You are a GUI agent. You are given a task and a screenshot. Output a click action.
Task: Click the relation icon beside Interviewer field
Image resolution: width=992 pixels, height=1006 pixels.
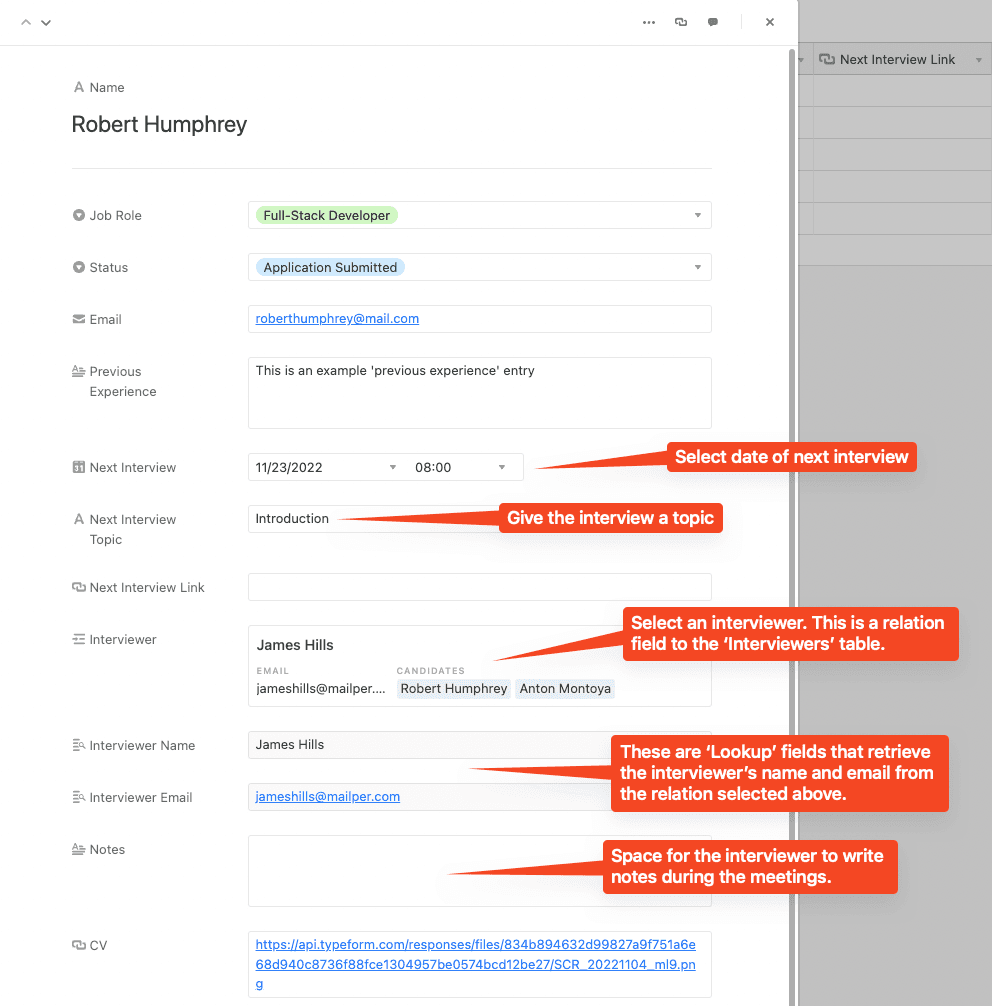[x=79, y=639]
